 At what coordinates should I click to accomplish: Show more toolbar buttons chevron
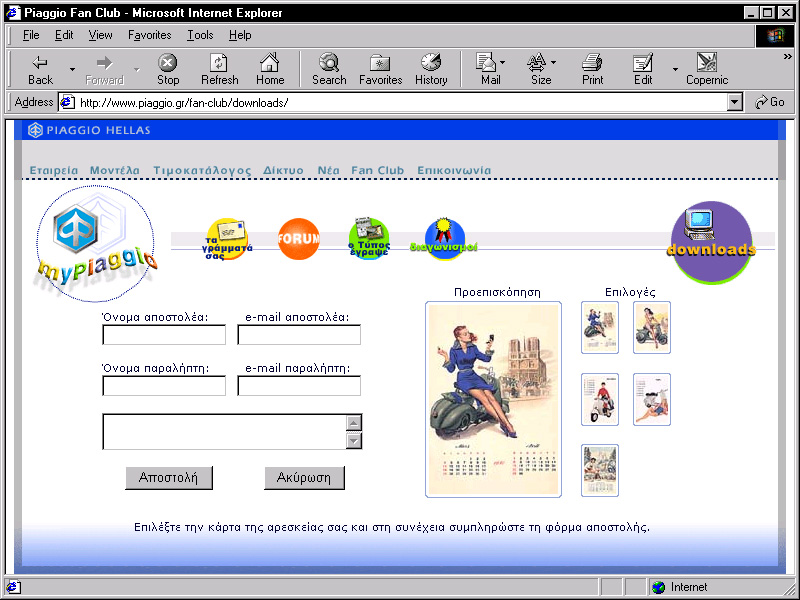[x=788, y=57]
